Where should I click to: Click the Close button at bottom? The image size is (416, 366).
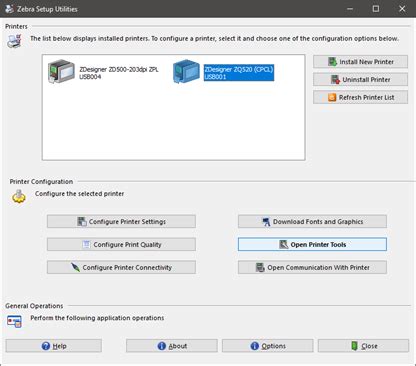(363, 346)
